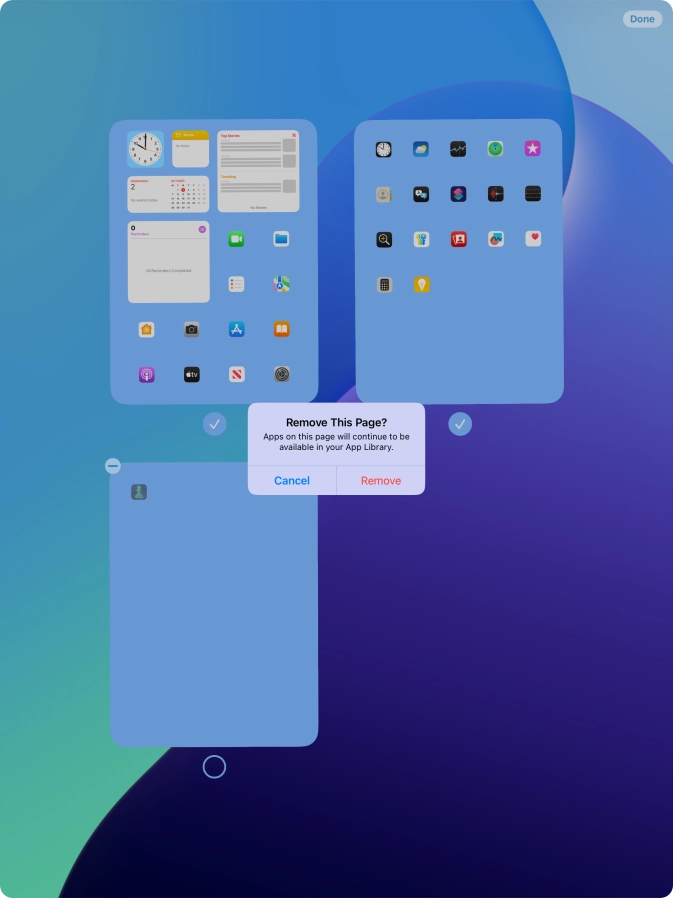Tap the Camera app icon
This screenshot has height=898, width=673.
coord(191,329)
